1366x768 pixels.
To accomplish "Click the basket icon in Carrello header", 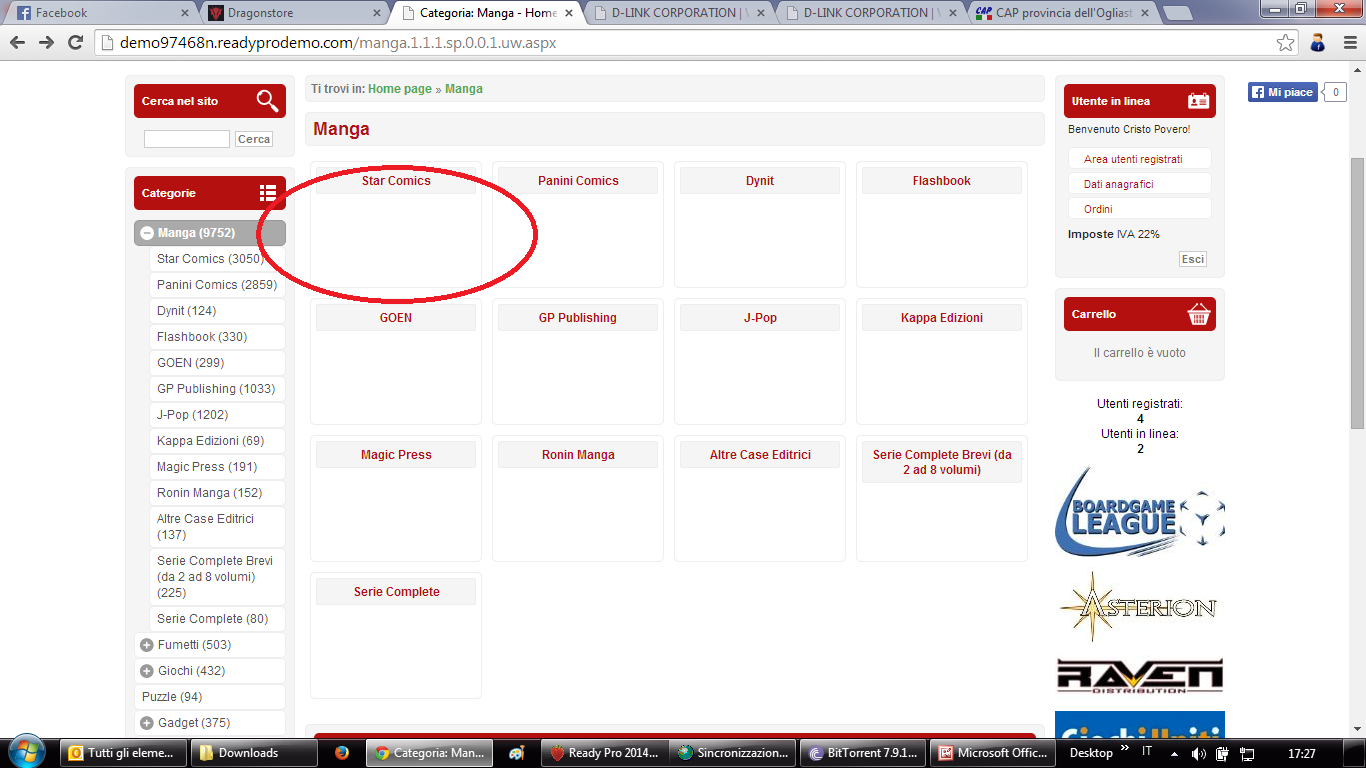I will click(x=1198, y=314).
